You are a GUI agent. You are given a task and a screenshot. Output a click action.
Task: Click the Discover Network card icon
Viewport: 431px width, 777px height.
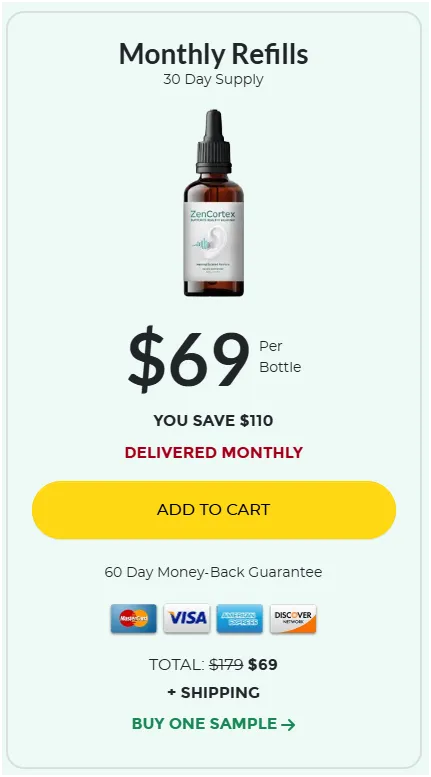[293, 618]
